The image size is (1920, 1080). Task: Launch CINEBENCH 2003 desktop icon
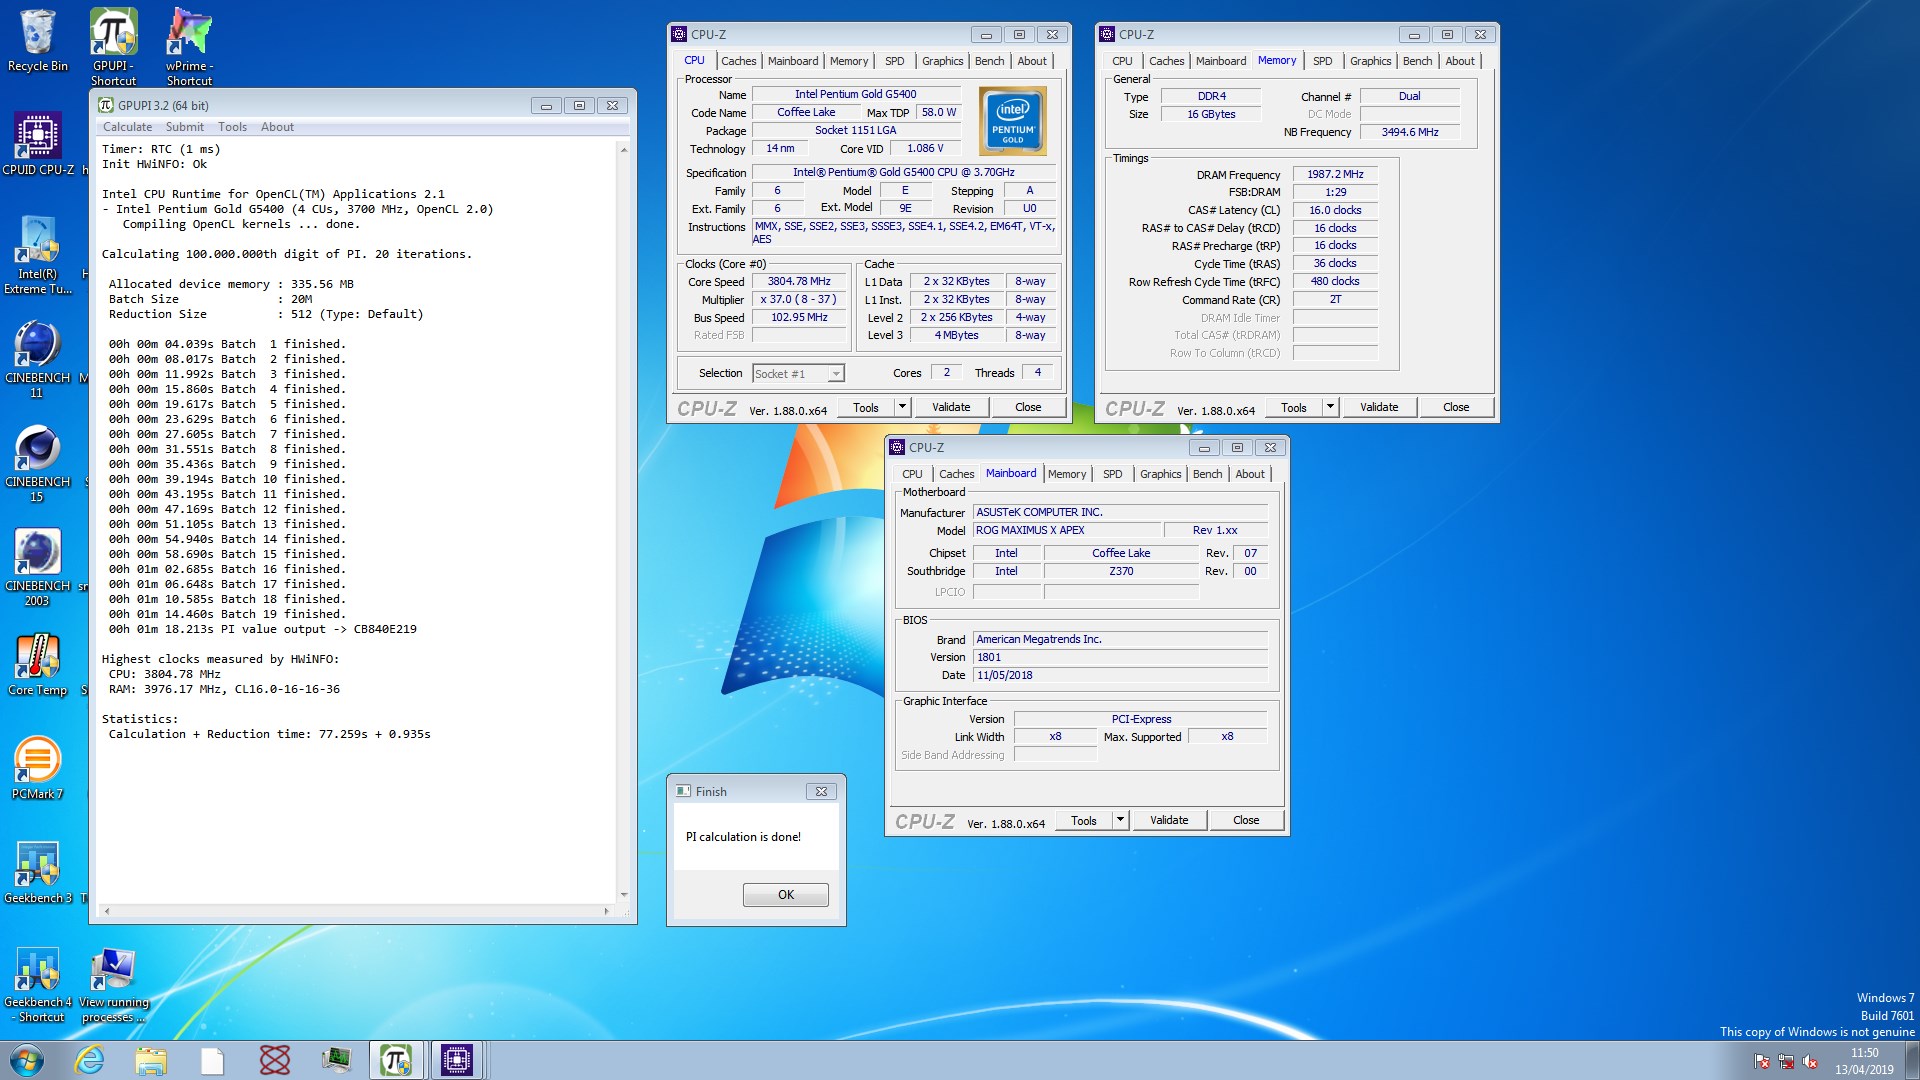point(38,568)
